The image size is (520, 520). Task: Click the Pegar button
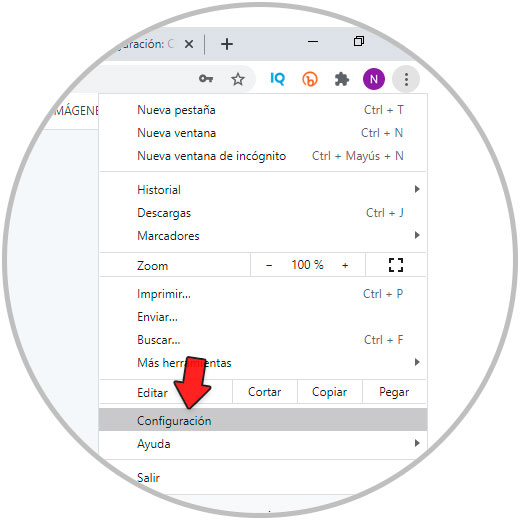pos(394,392)
